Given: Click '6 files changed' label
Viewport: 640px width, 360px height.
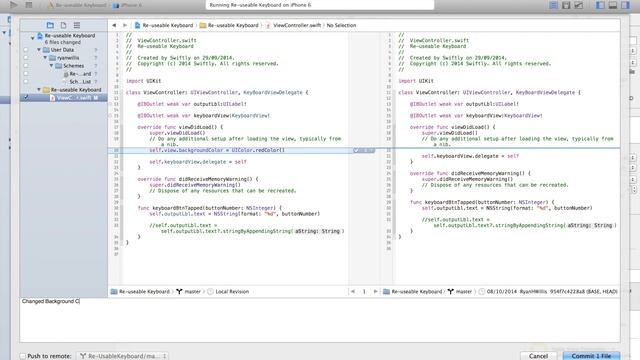Looking at the screenshot, I should (62, 42).
